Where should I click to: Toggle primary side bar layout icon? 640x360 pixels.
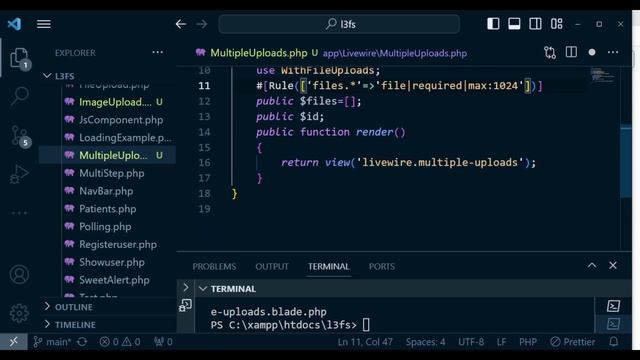click(493, 24)
